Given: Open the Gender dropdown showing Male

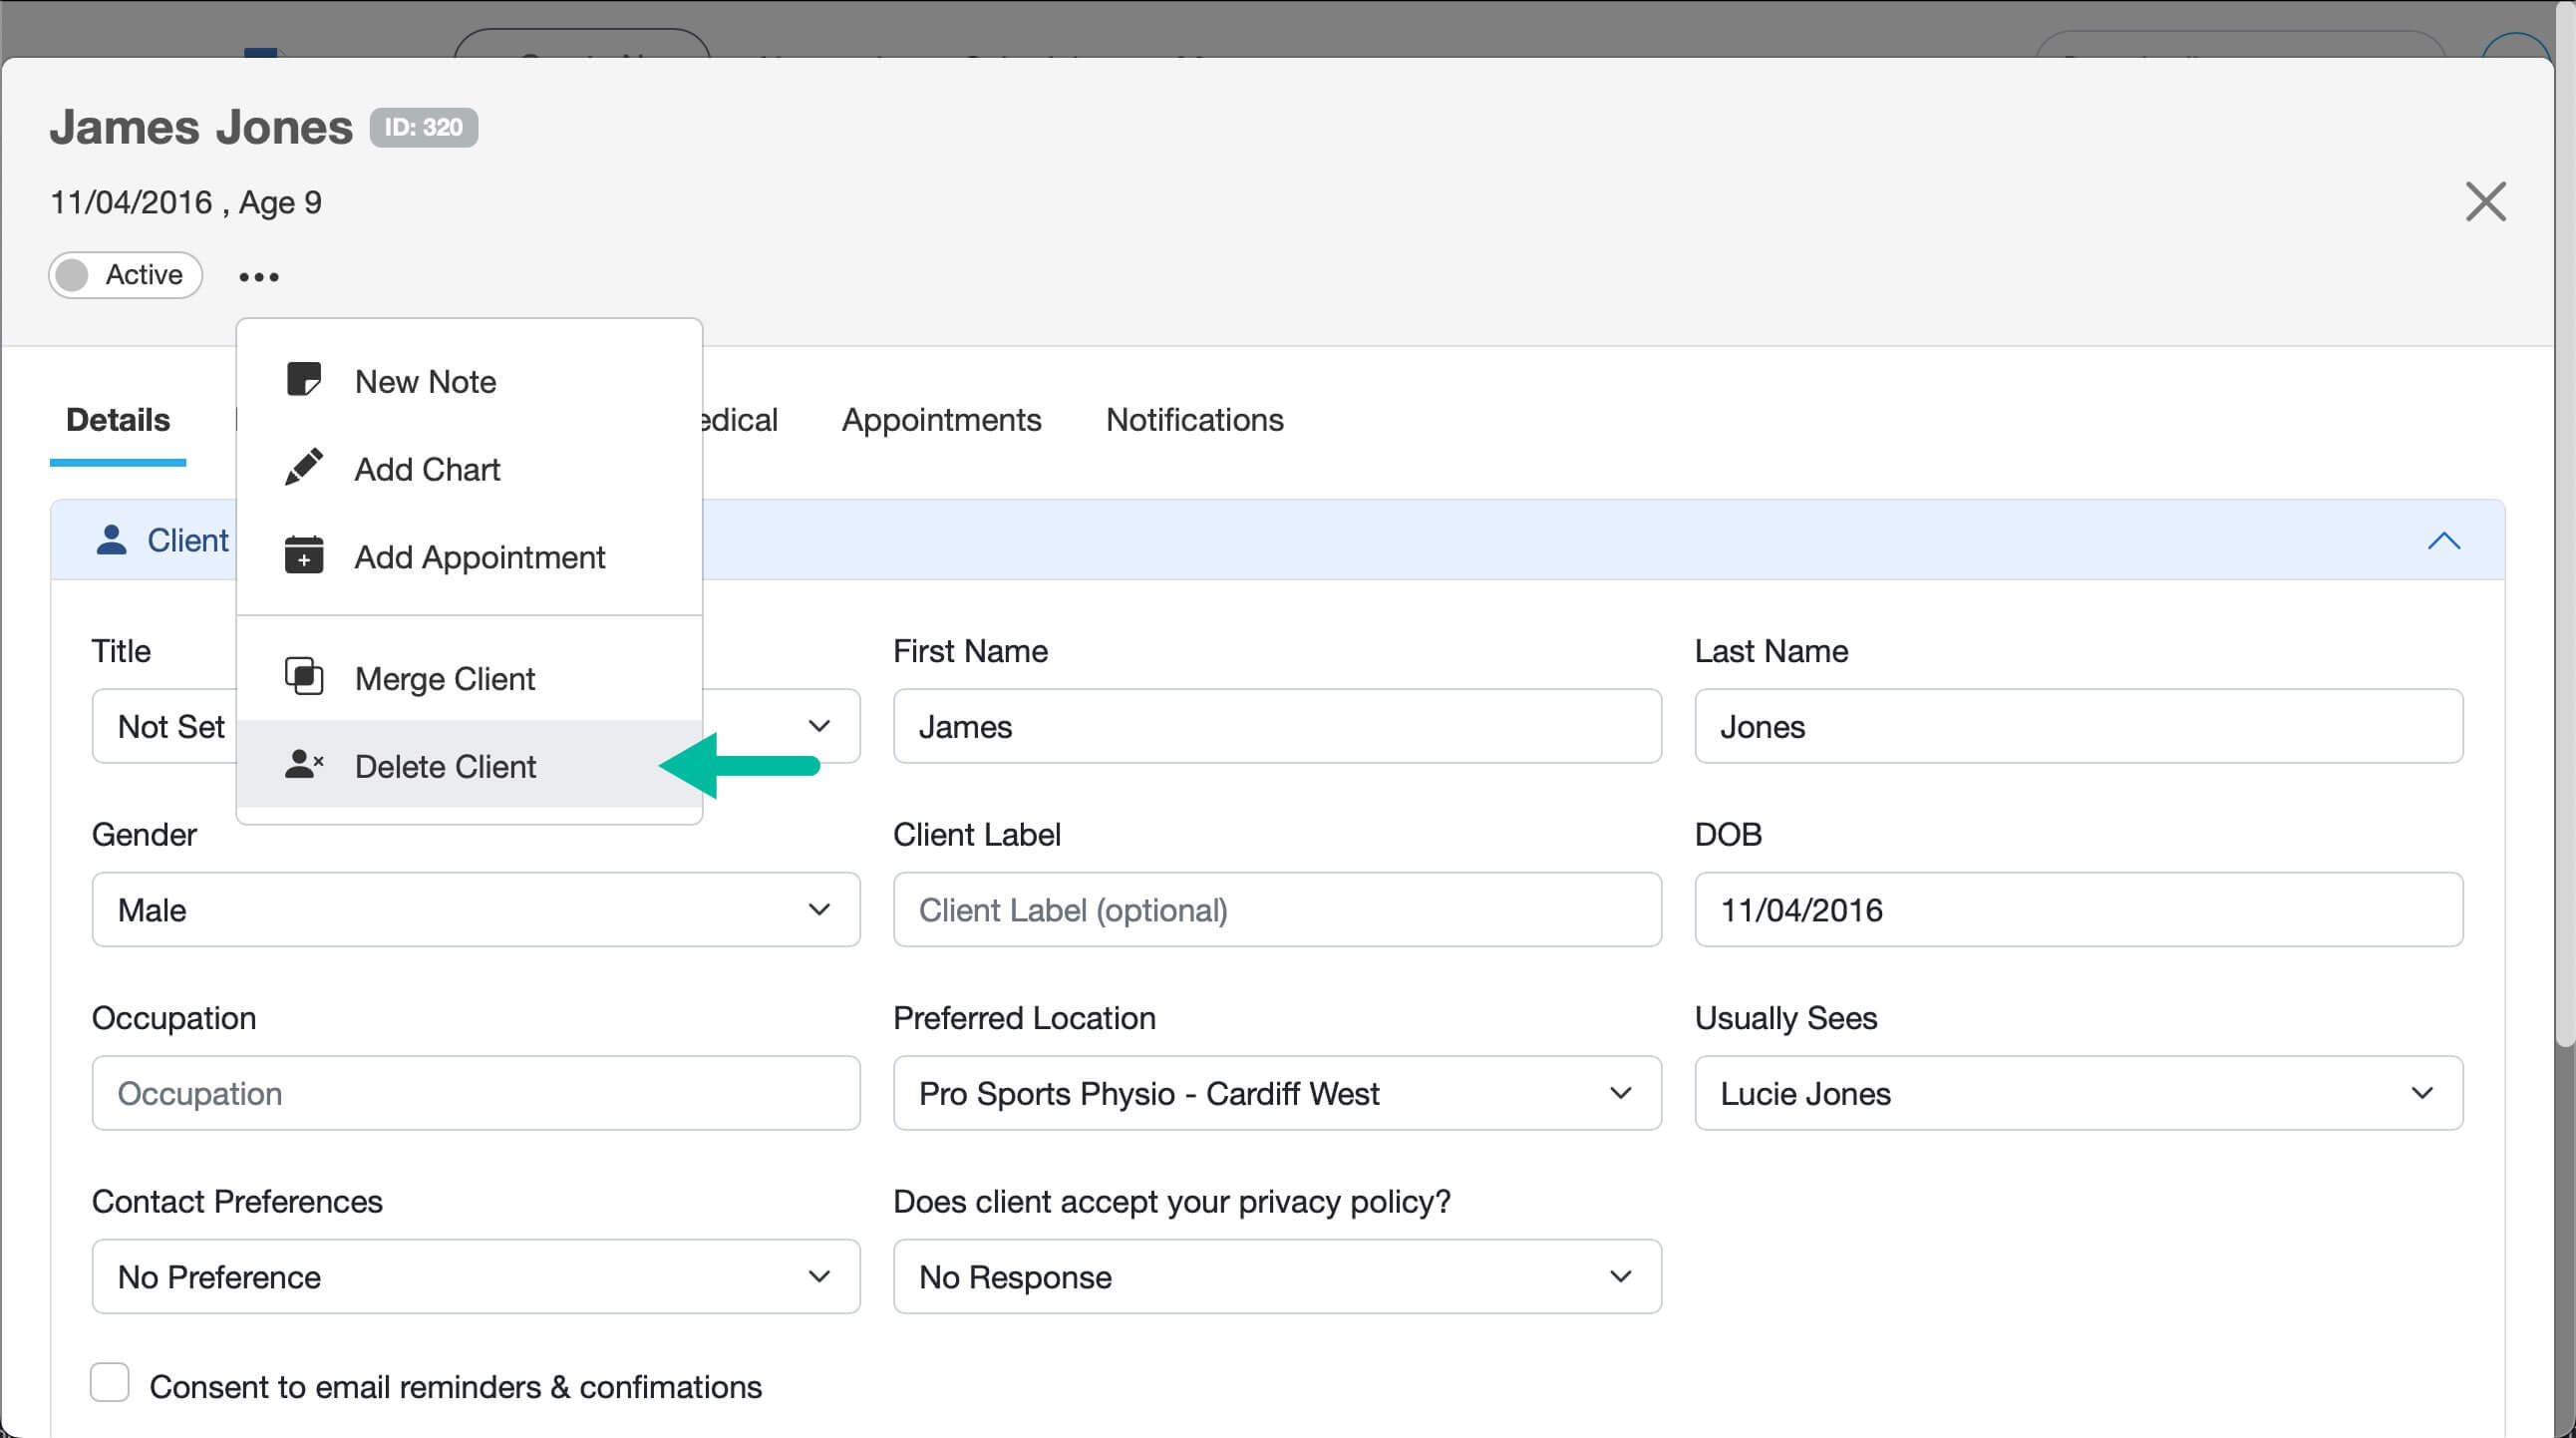Looking at the screenshot, I should click(x=475, y=909).
